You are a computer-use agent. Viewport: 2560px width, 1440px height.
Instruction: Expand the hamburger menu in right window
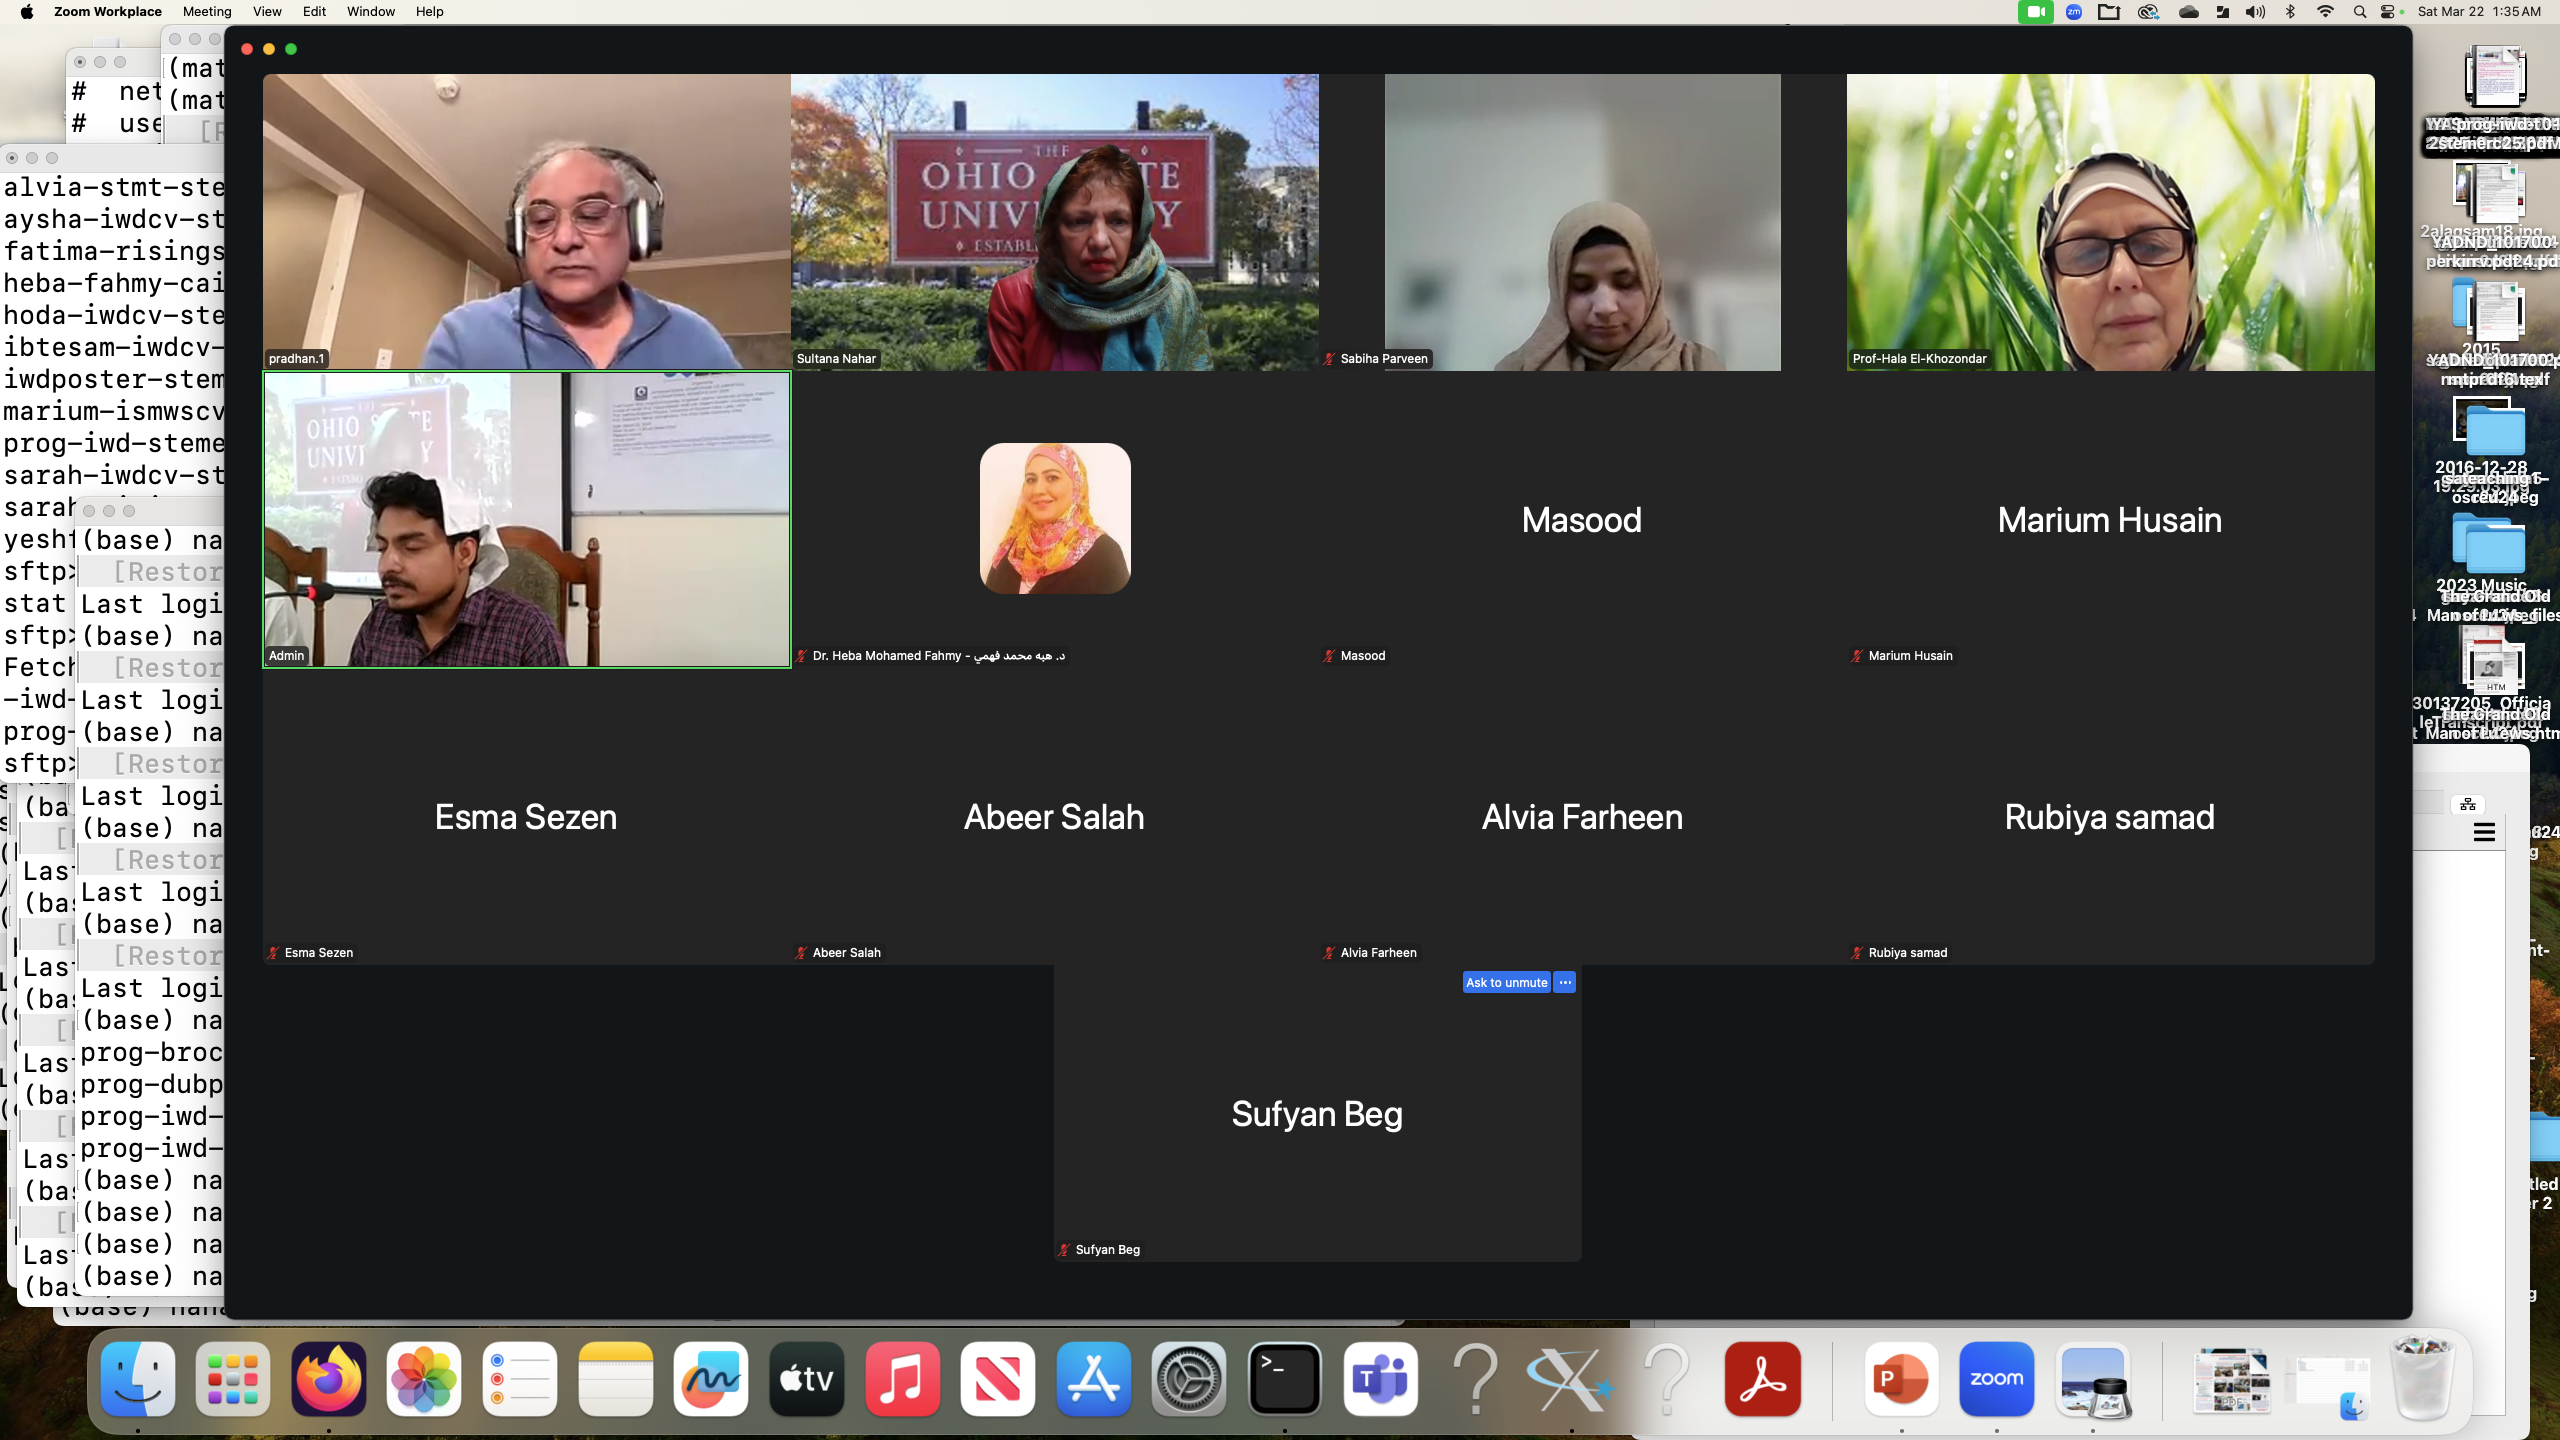point(2484,832)
